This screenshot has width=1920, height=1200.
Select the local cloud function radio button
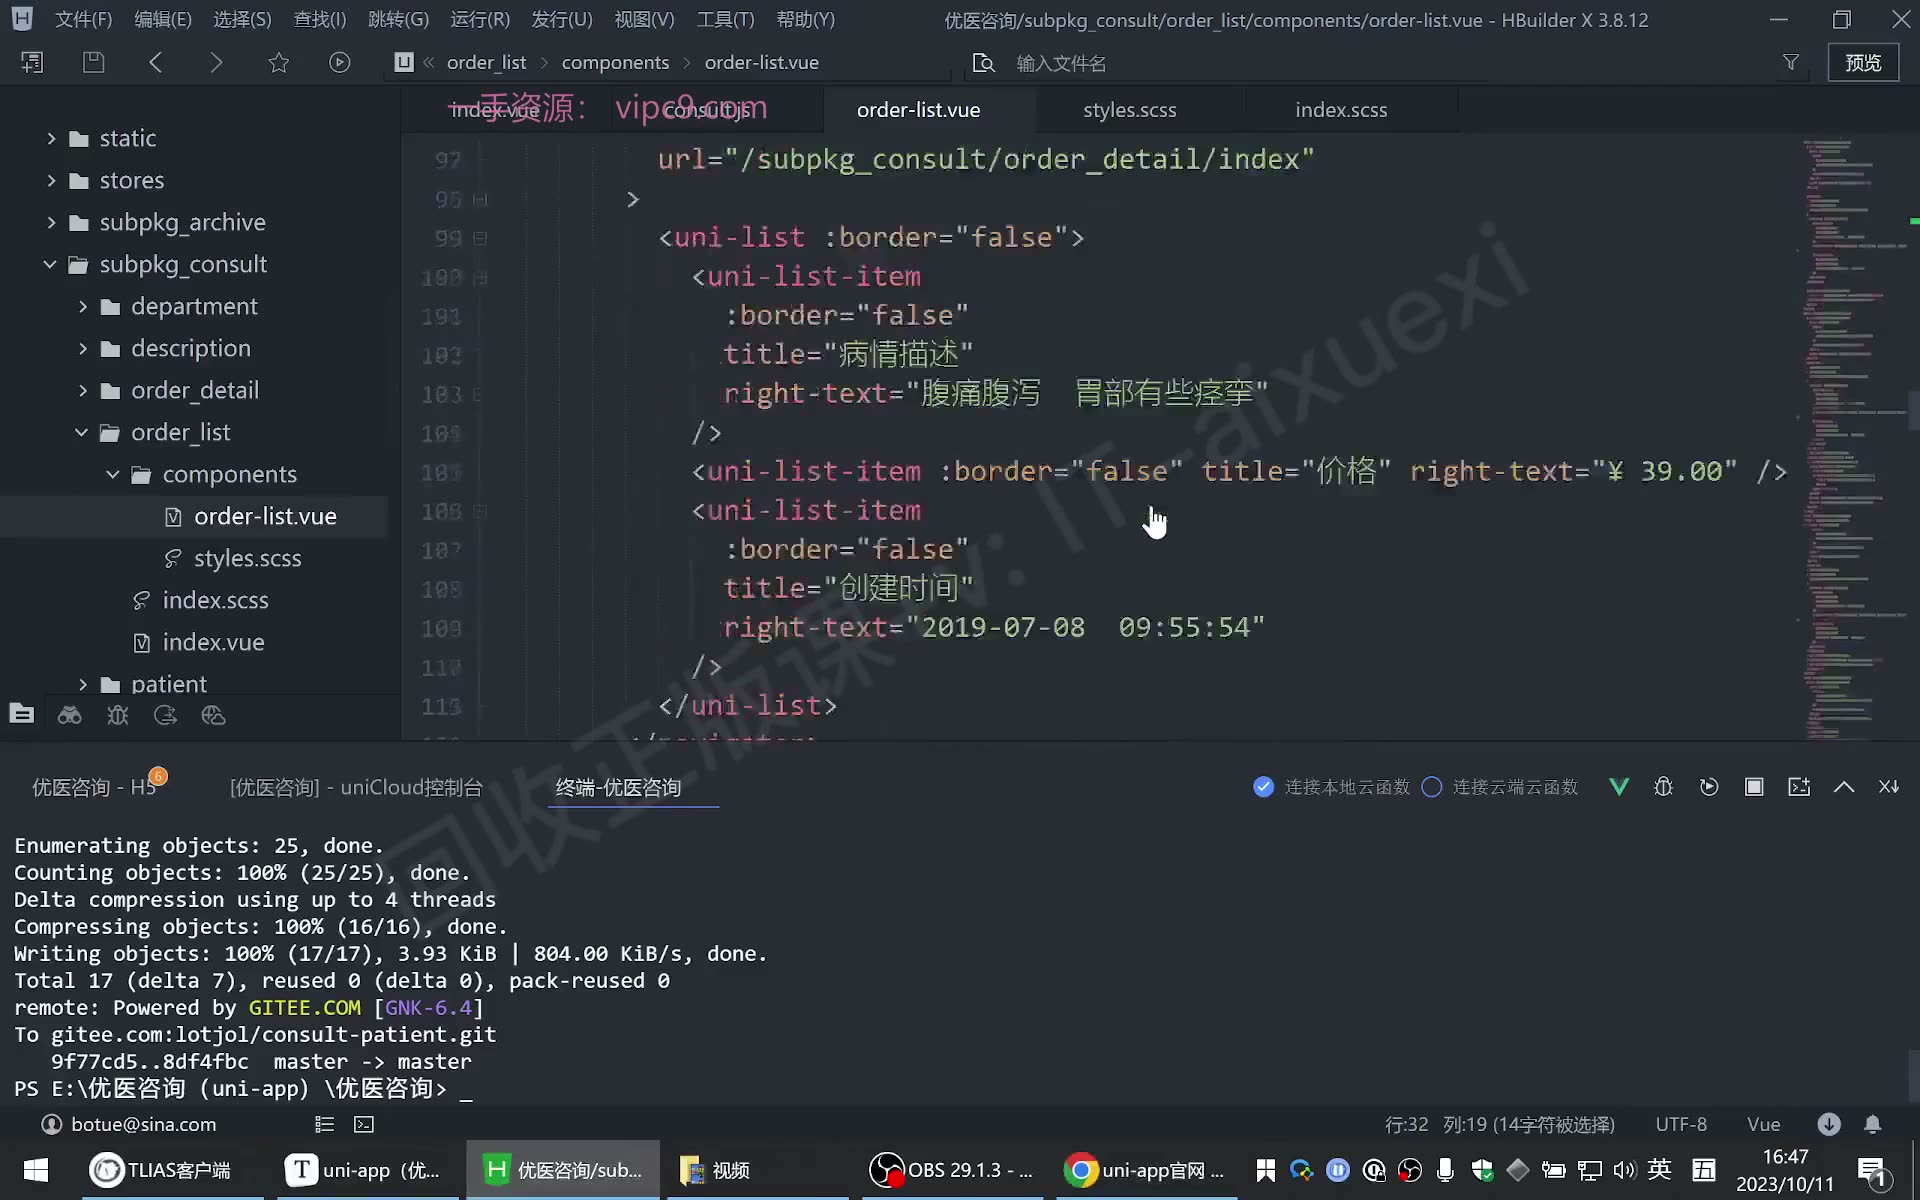tap(1264, 787)
